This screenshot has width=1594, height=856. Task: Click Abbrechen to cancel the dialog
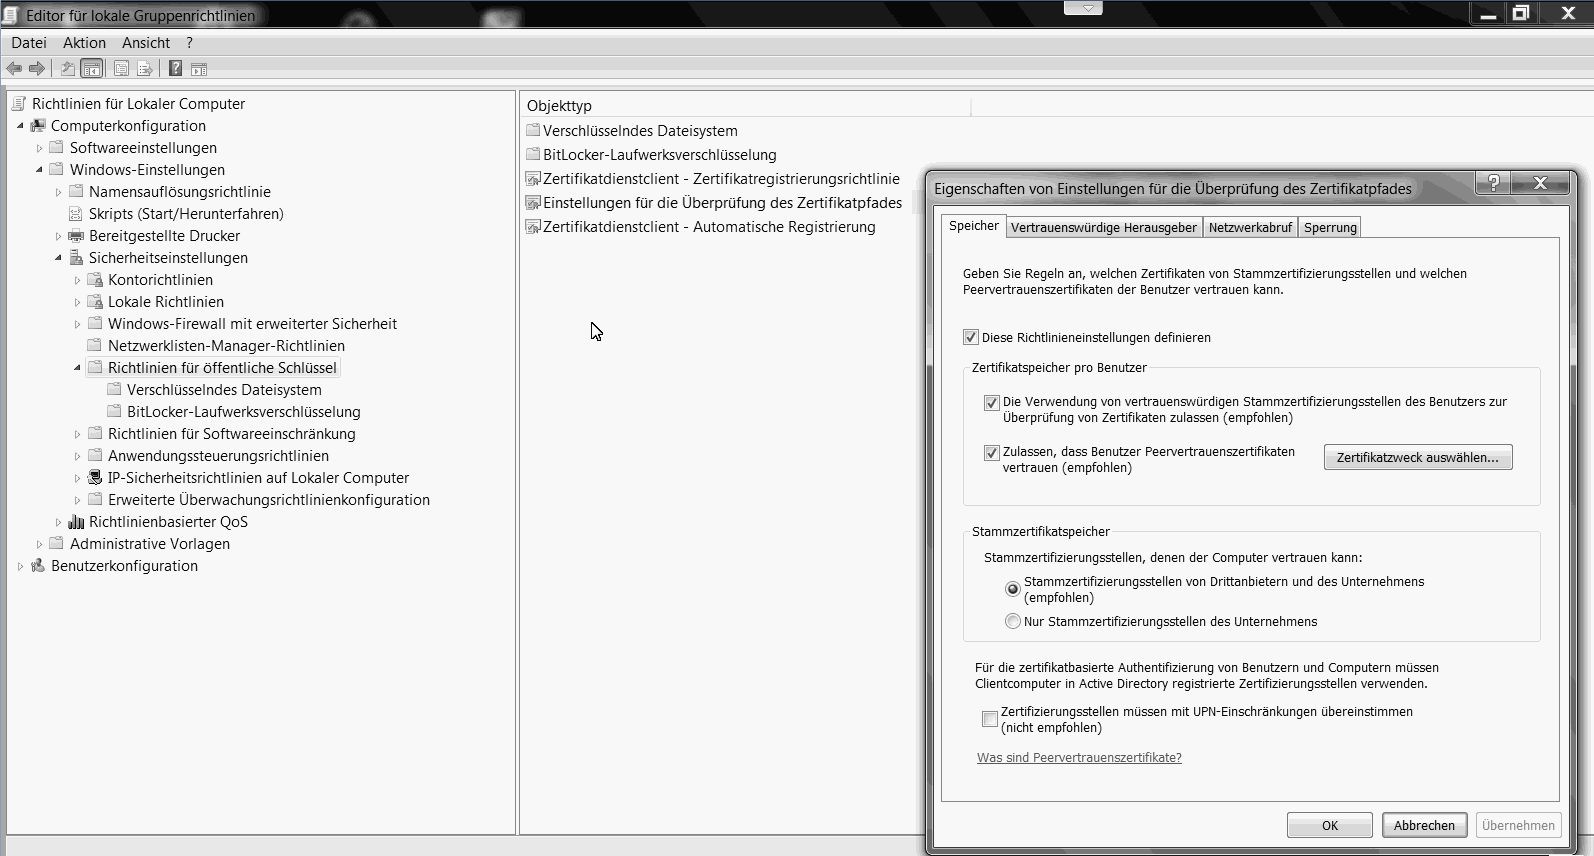[1424, 825]
